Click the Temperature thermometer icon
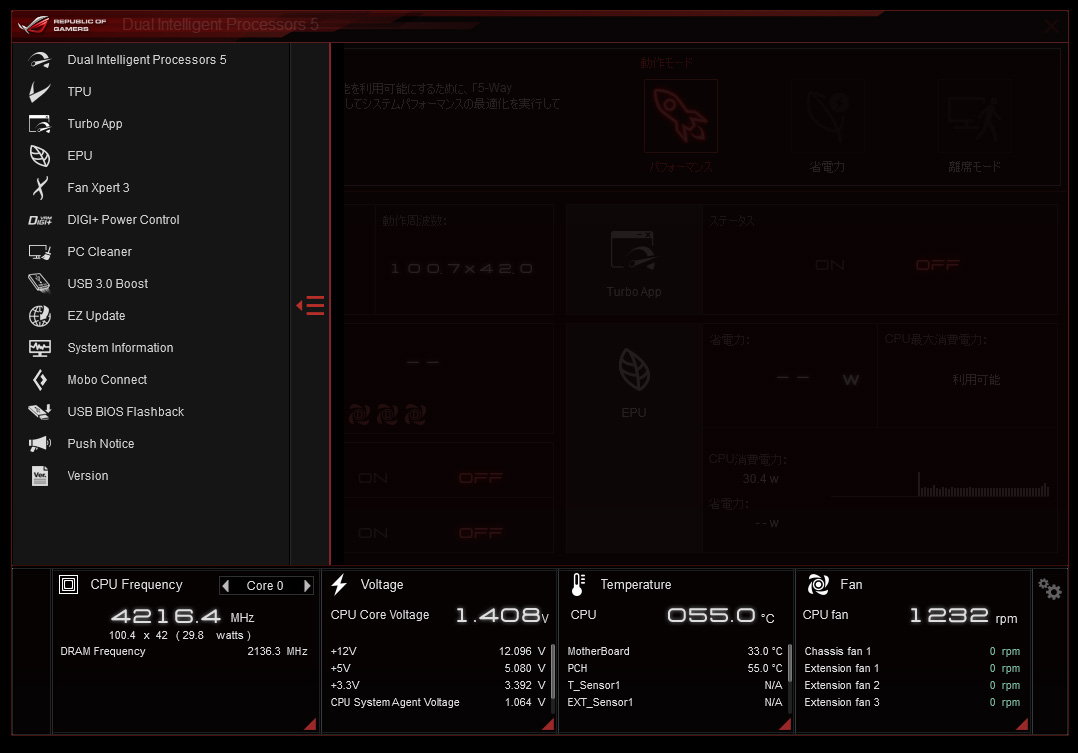1078x753 pixels. coord(578,585)
